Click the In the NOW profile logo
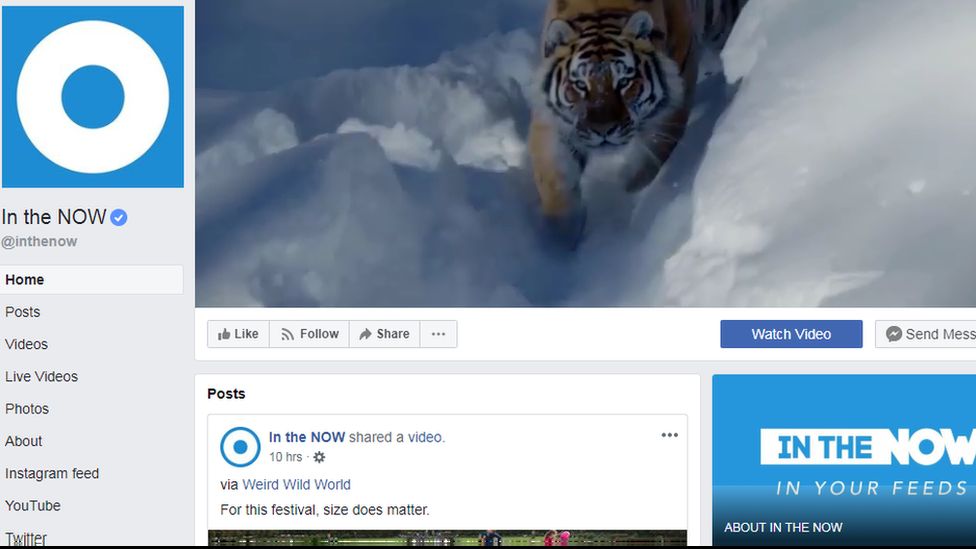This screenshot has width=976, height=549. pos(93,96)
